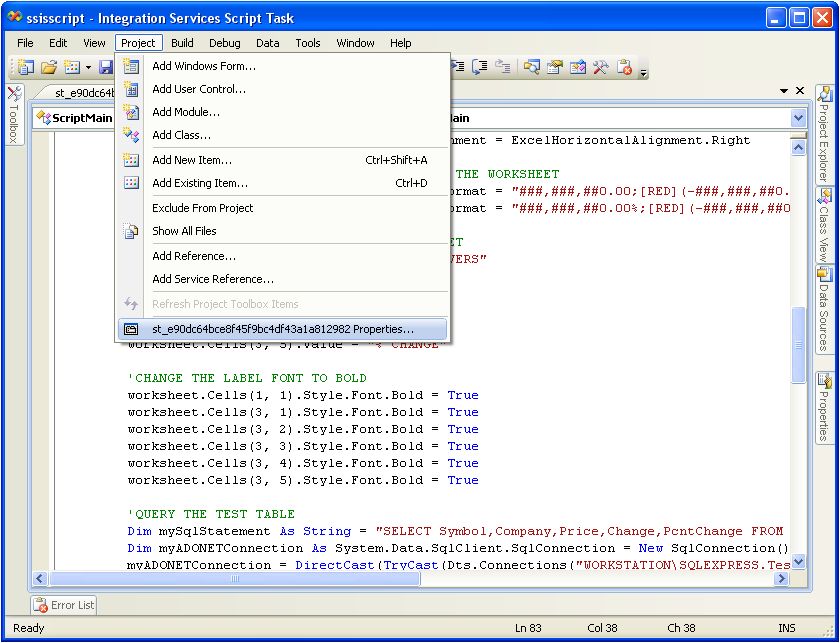The height and width of the screenshot is (643, 840).
Task: Open the active document list dropdown
Action: [x=782, y=91]
